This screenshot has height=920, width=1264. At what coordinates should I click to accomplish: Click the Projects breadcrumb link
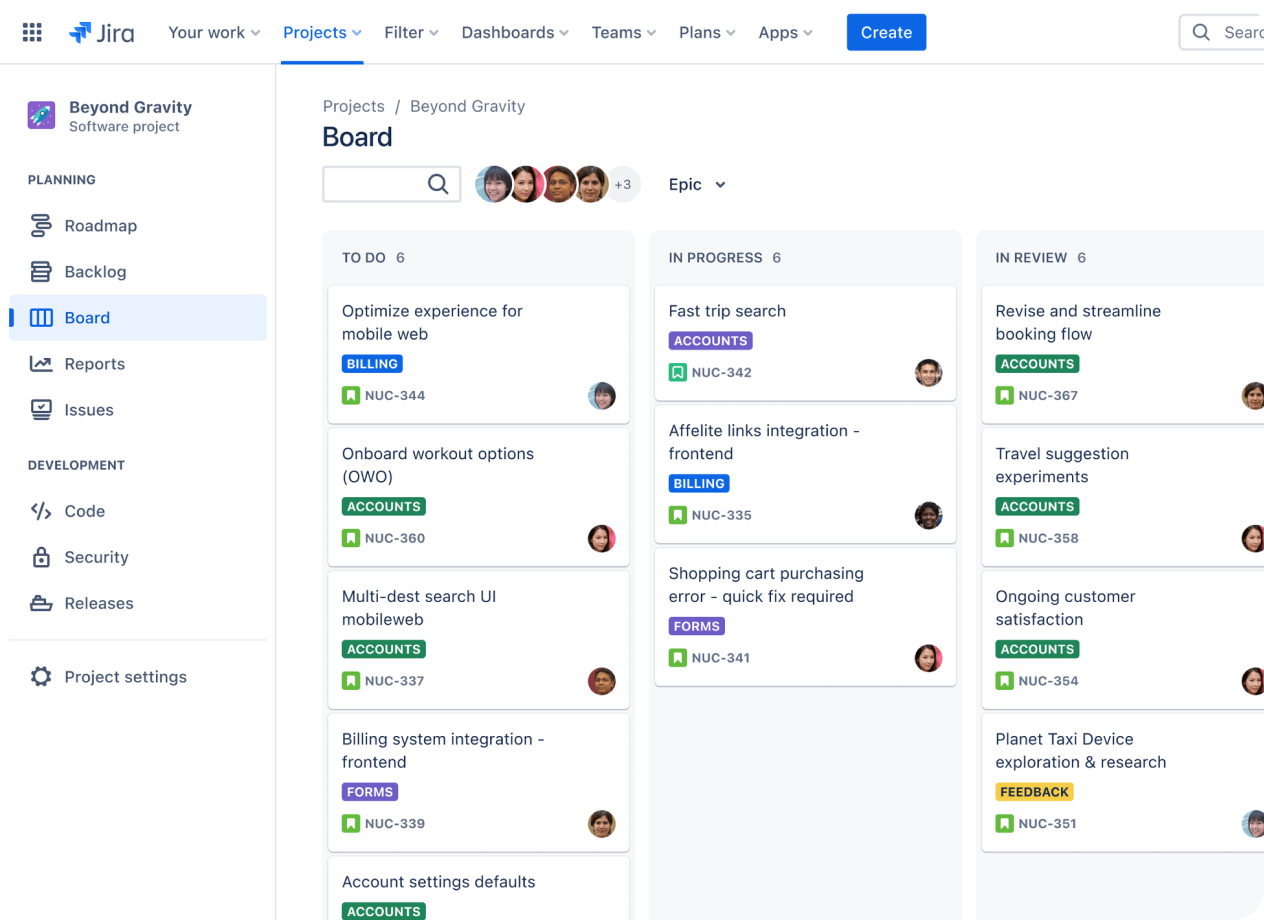[x=353, y=106]
